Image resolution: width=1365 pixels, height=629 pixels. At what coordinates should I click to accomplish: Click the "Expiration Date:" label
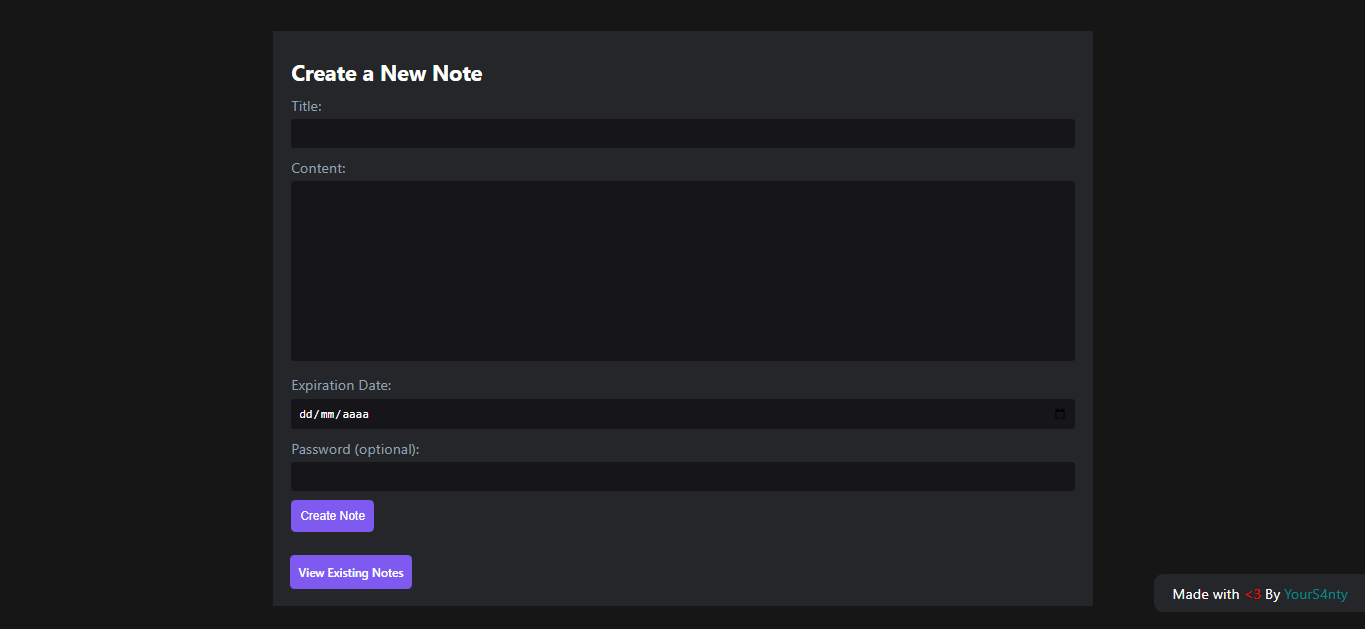click(341, 385)
